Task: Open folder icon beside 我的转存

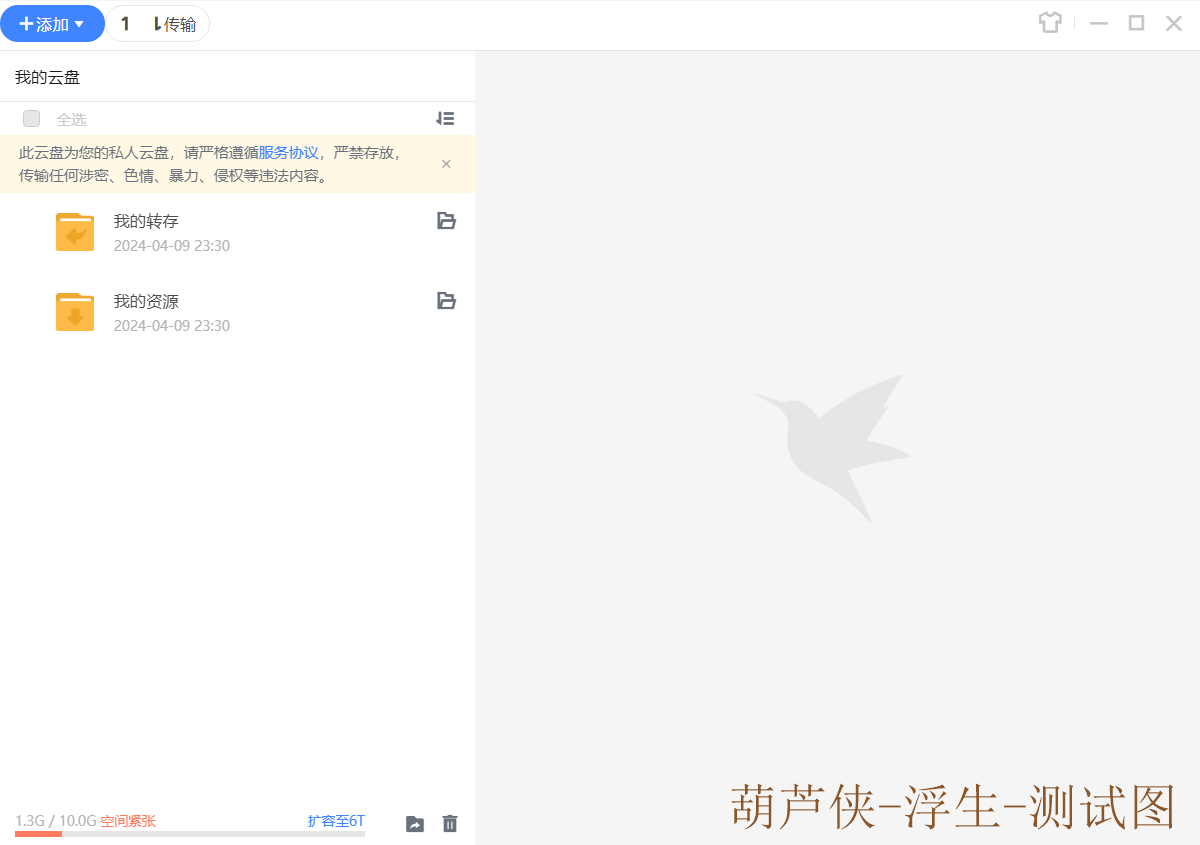Action: pyautogui.click(x=446, y=221)
